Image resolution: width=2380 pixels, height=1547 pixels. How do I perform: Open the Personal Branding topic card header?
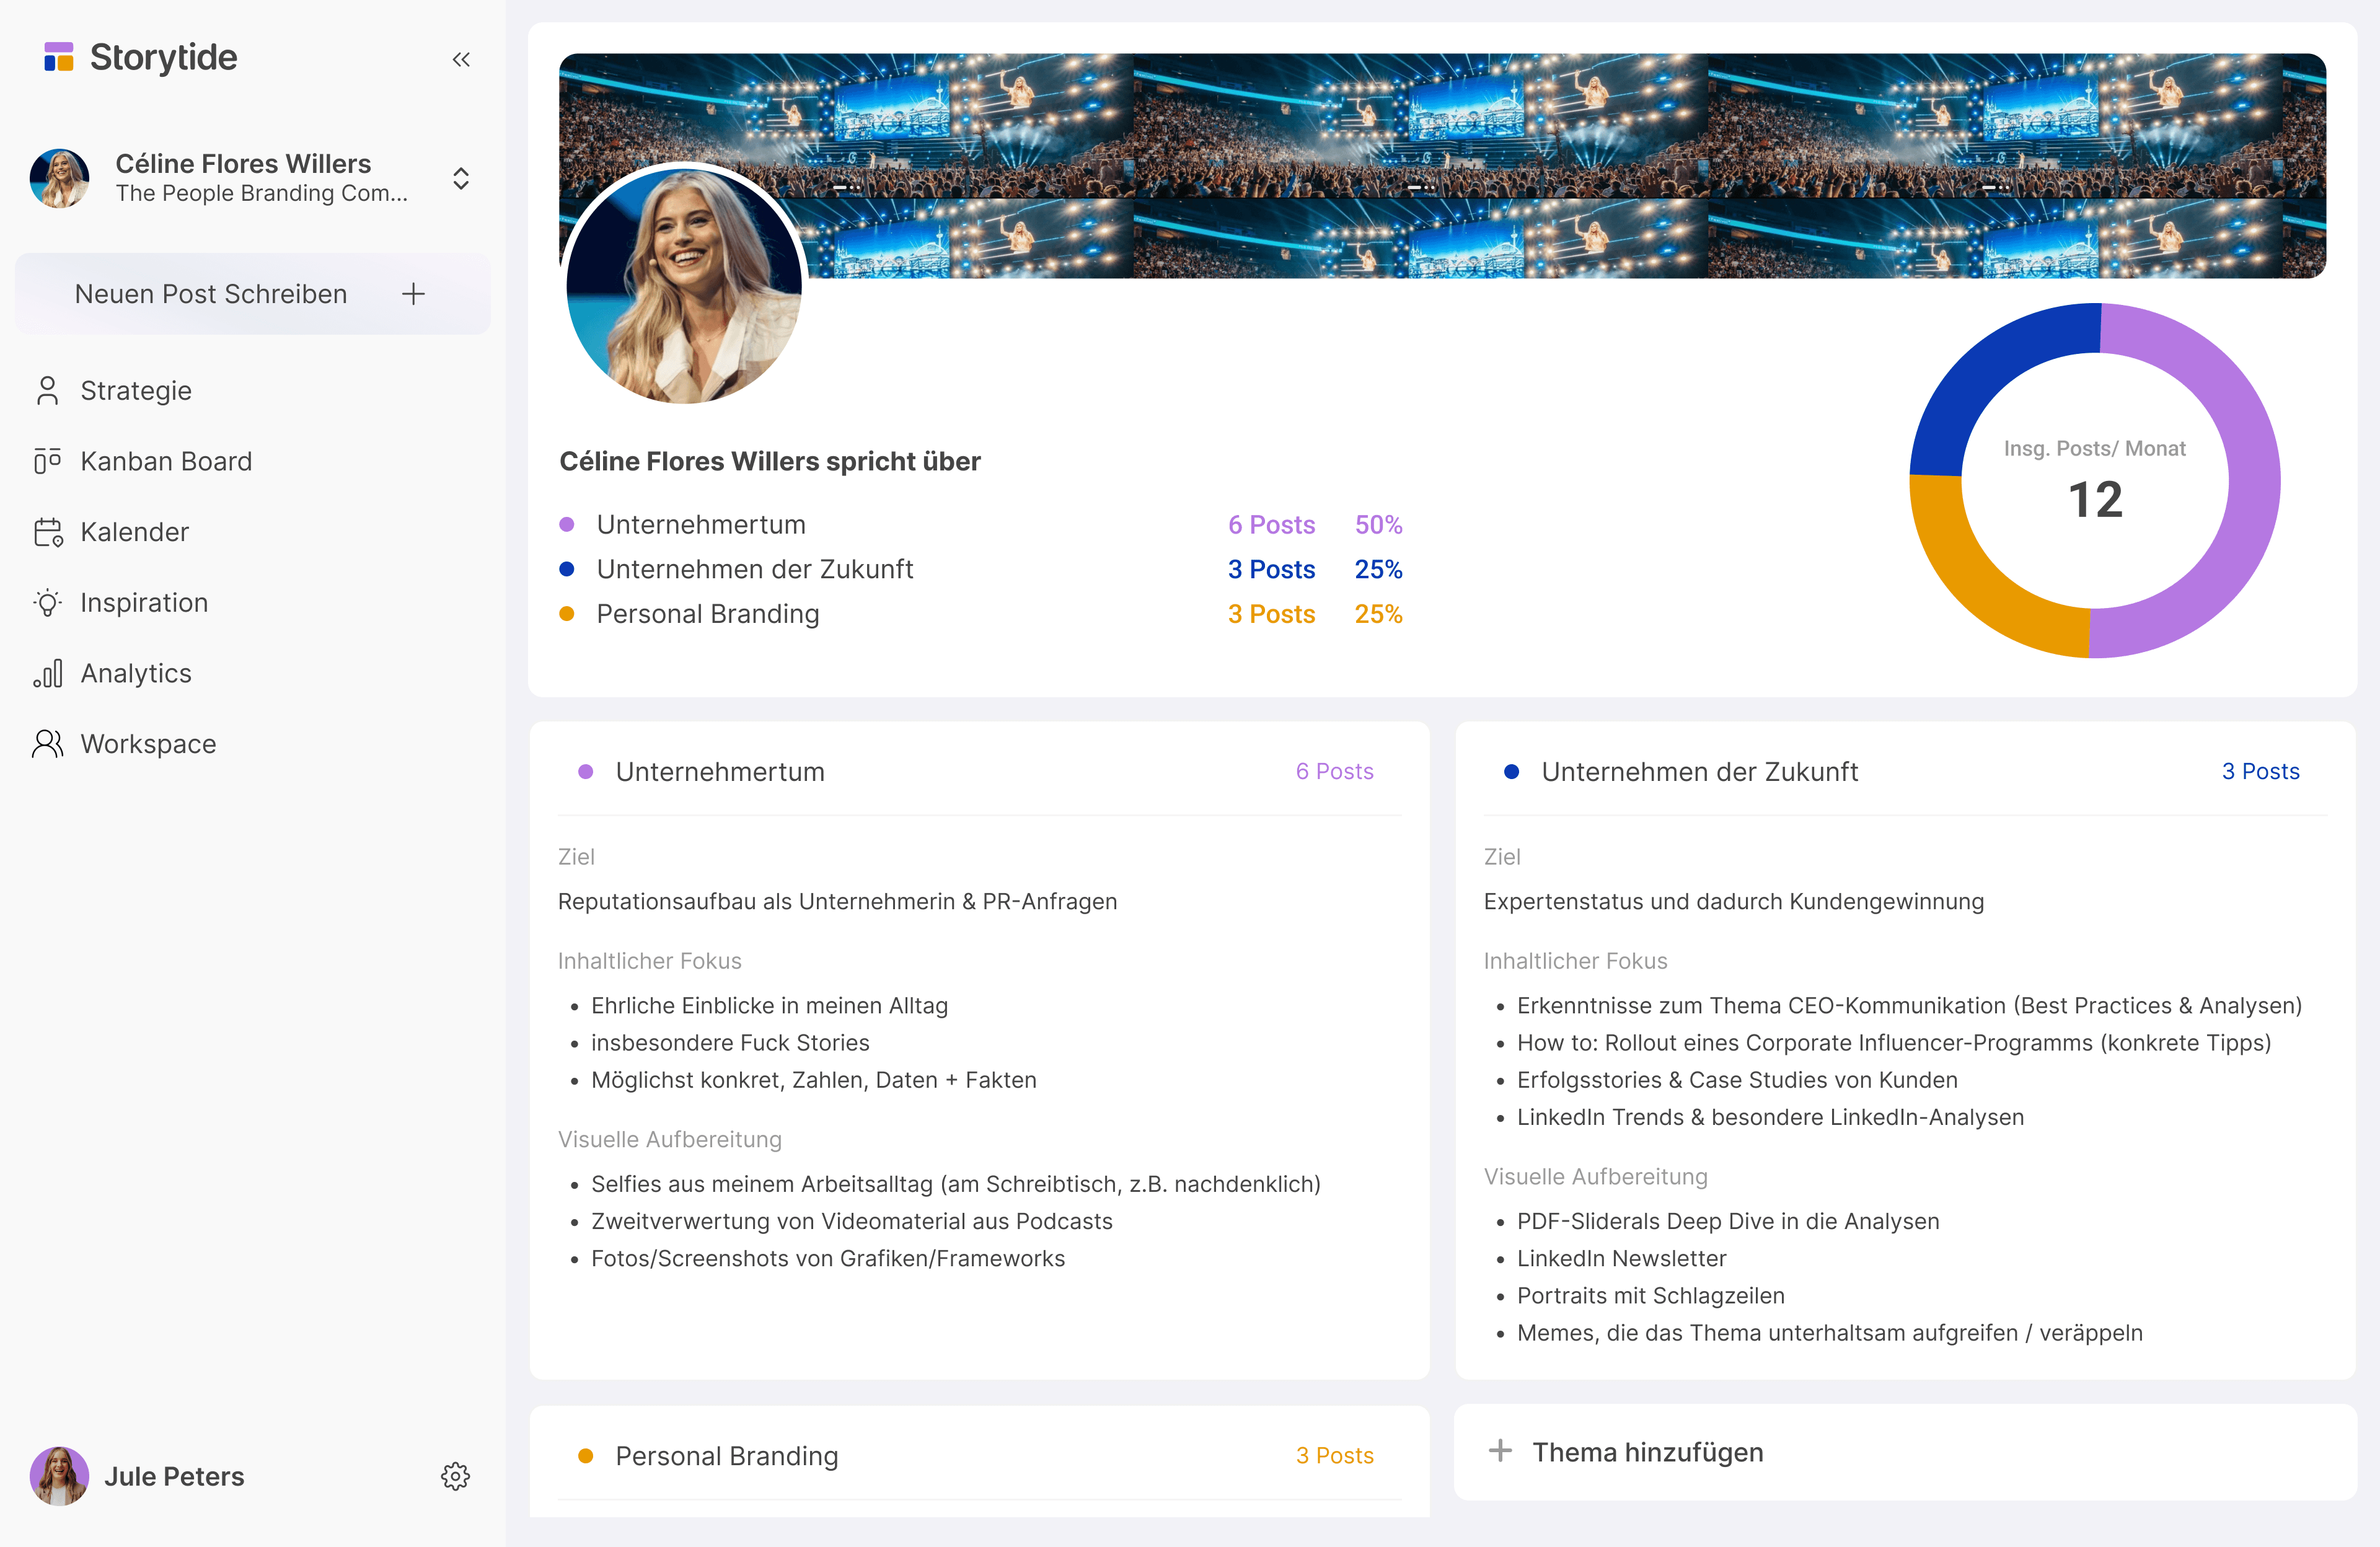pos(727,1456)
